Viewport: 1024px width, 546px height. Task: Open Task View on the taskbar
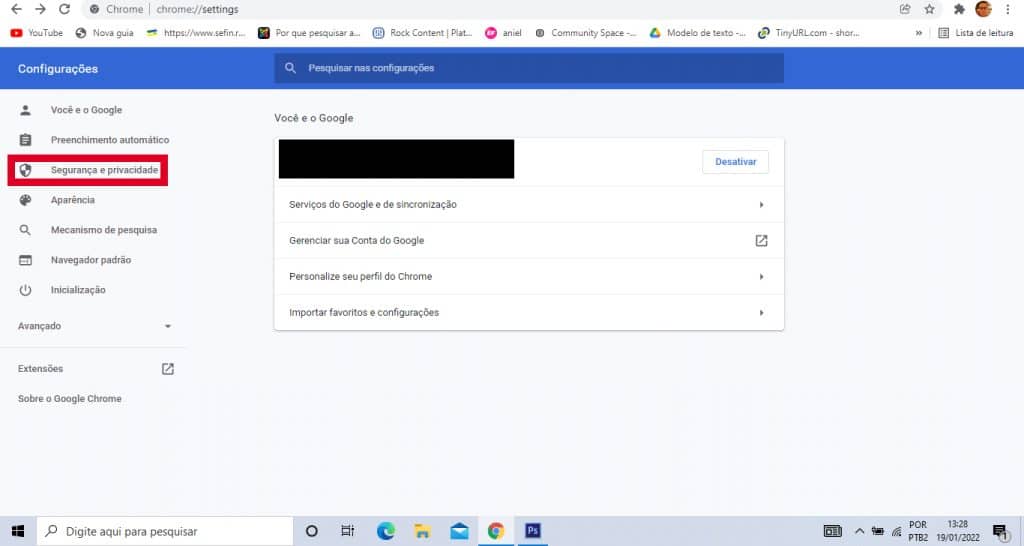pyautogui.click(x=347, y=531)
